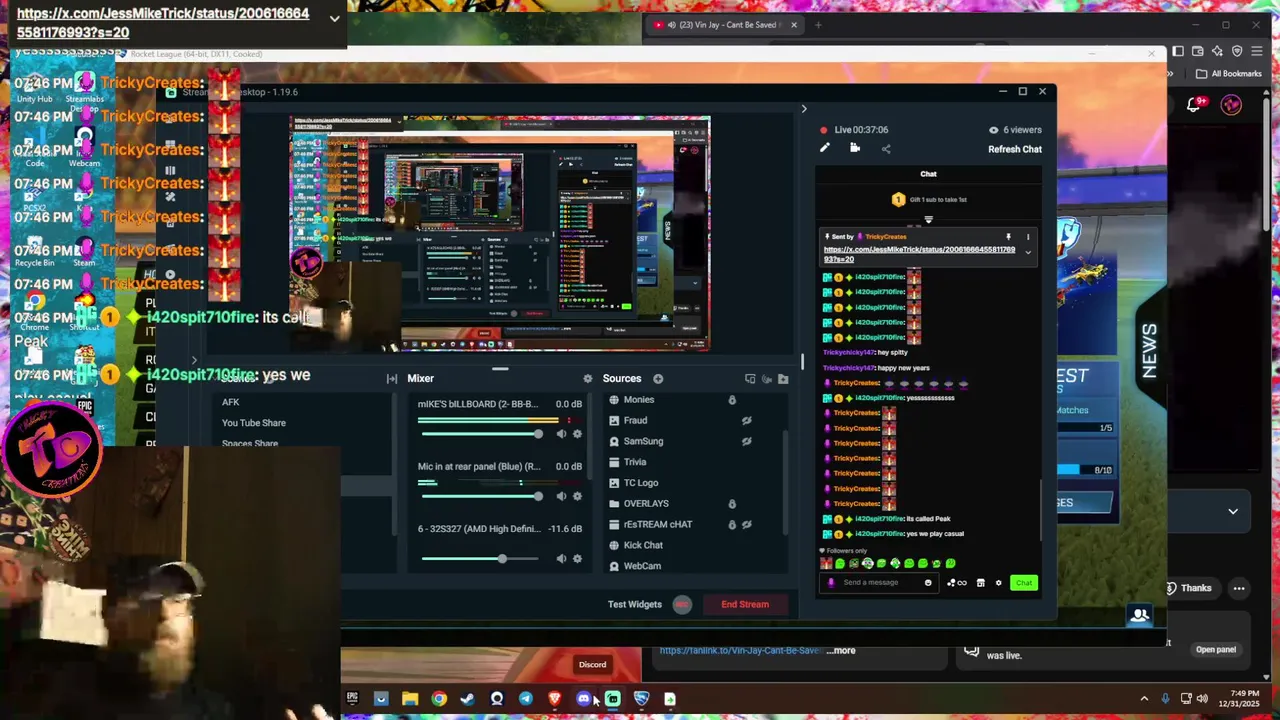Open Telegram from the taskbar
Viewport: 1280px width, 720px height.
[x=526, y=699]
